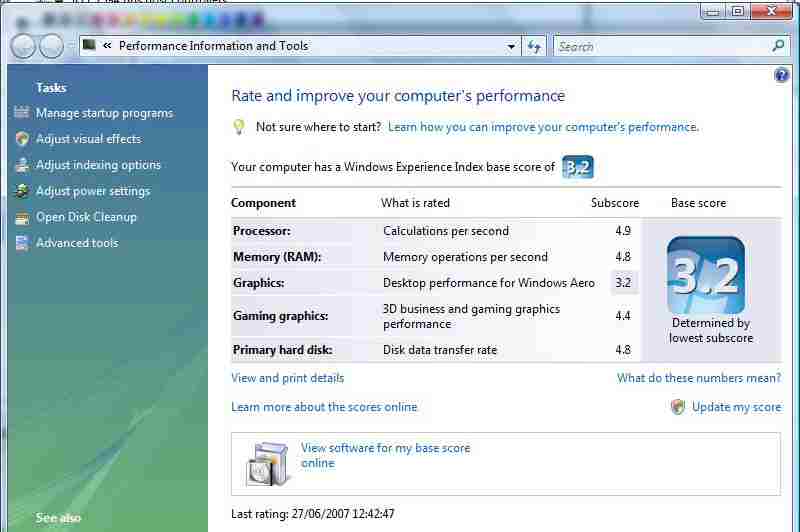Click the Adjust power settings icon
The width and height of the screenshot is (800, 532).
tap(22, 191)
